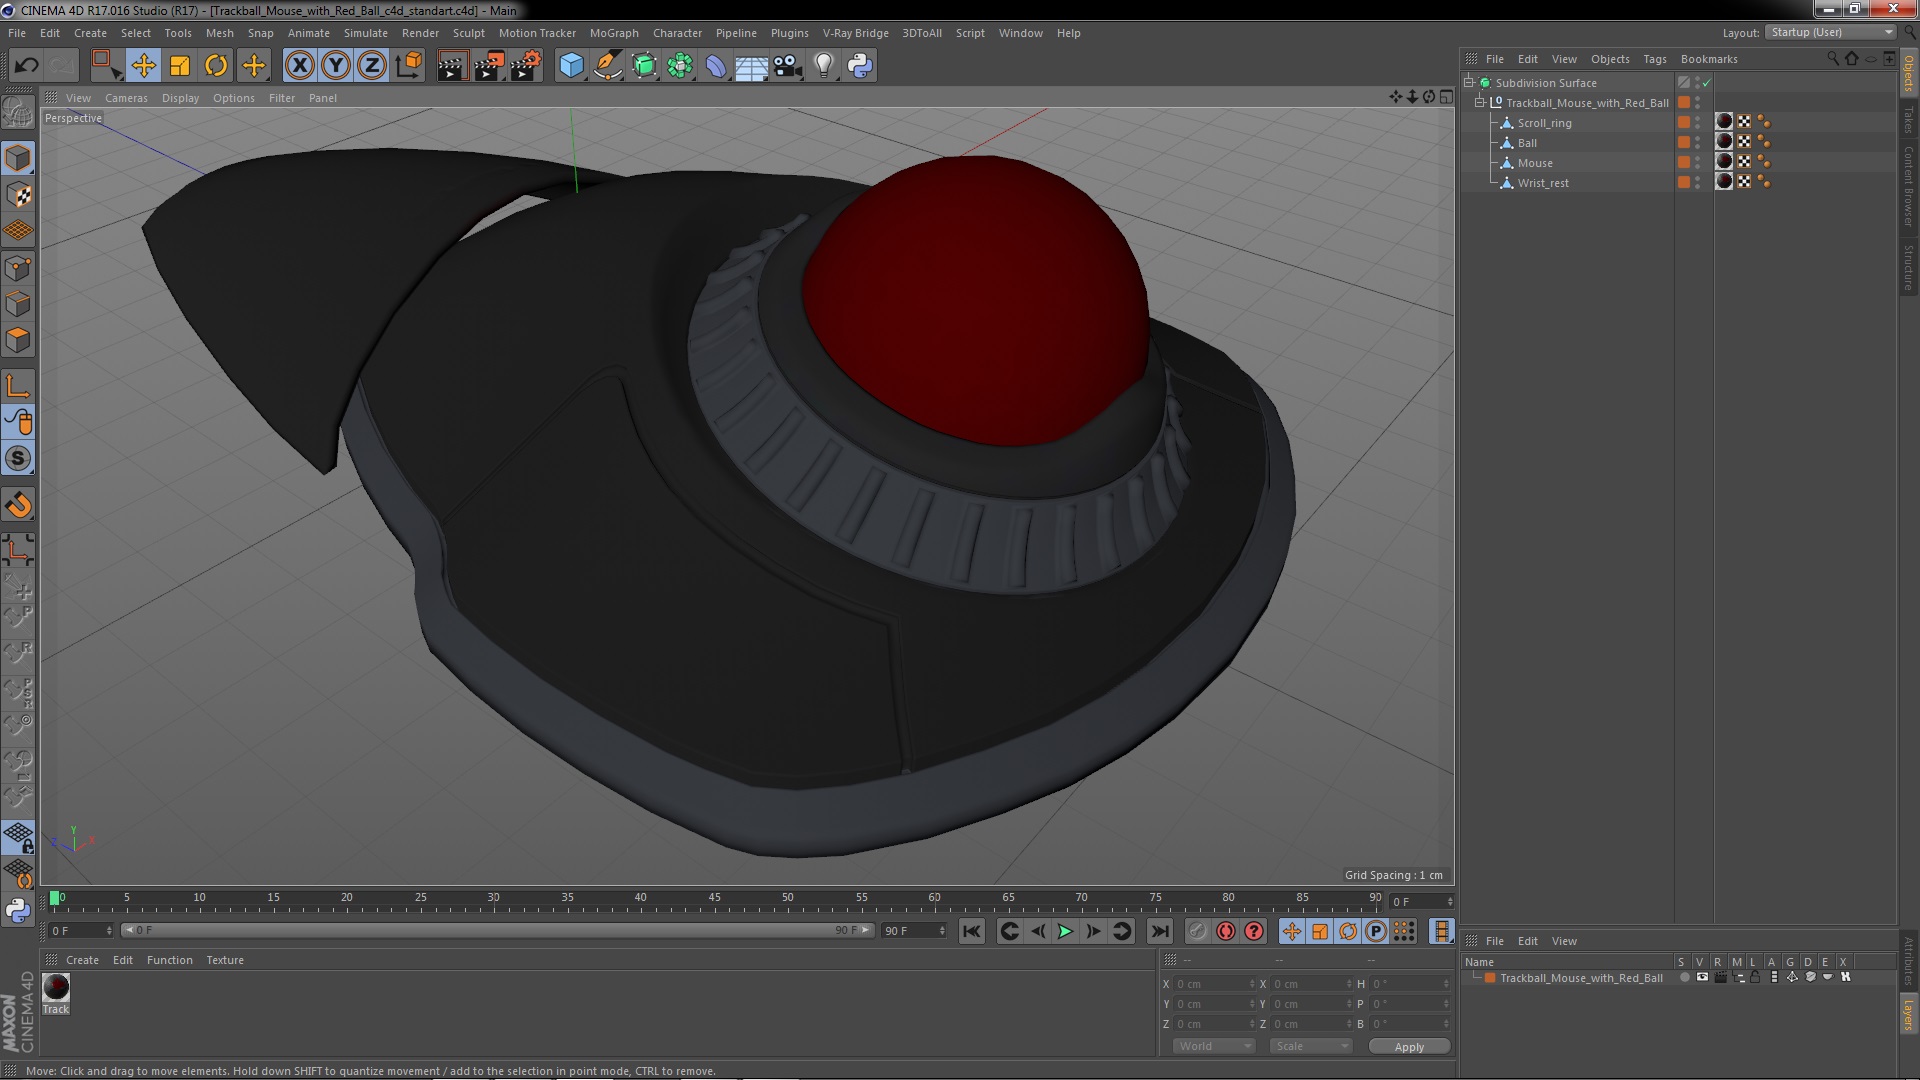Click the Object Manager search icon
This screenshot has height=1080, width=1920.
pyautogui.click(x=1832, y=59)
